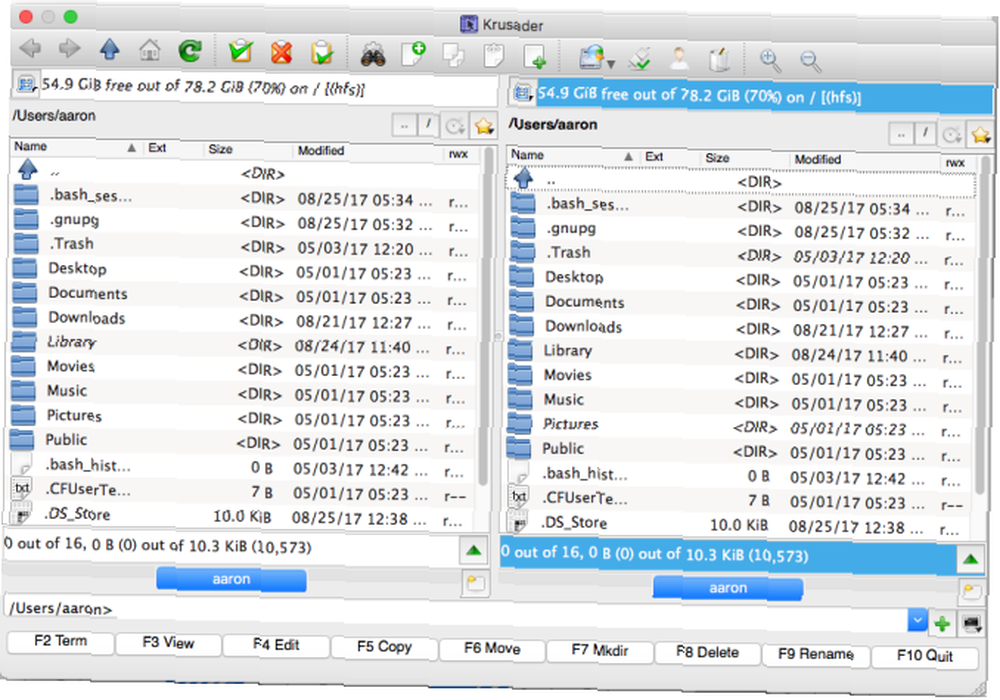The width and height of the screenshot is (1000, 700).
Task: Click the blue up-directory arrow in toolbar
Action: pos(110,49)
